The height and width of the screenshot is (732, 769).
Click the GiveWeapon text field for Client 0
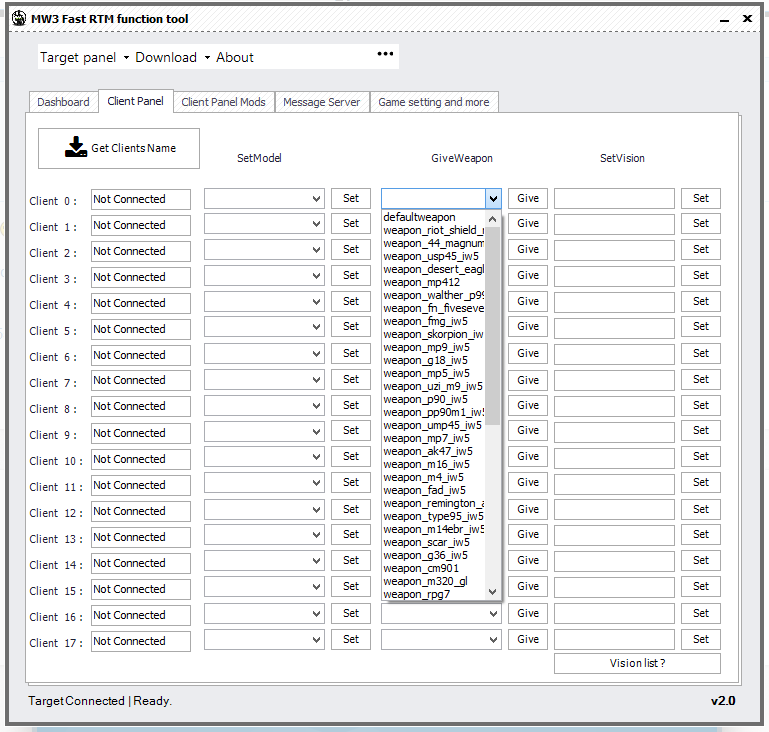tap(434, 199)
